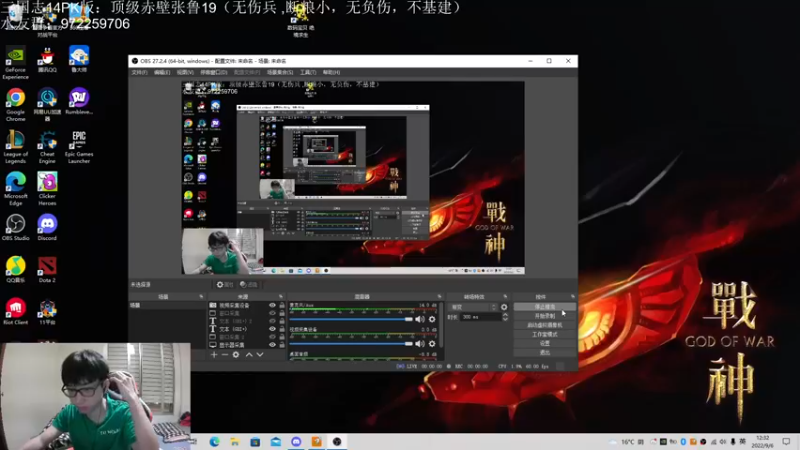This screenshot has height=450, width=800.
Task: Pop out the Audio Mixer dock header icon
Action: 439,296
